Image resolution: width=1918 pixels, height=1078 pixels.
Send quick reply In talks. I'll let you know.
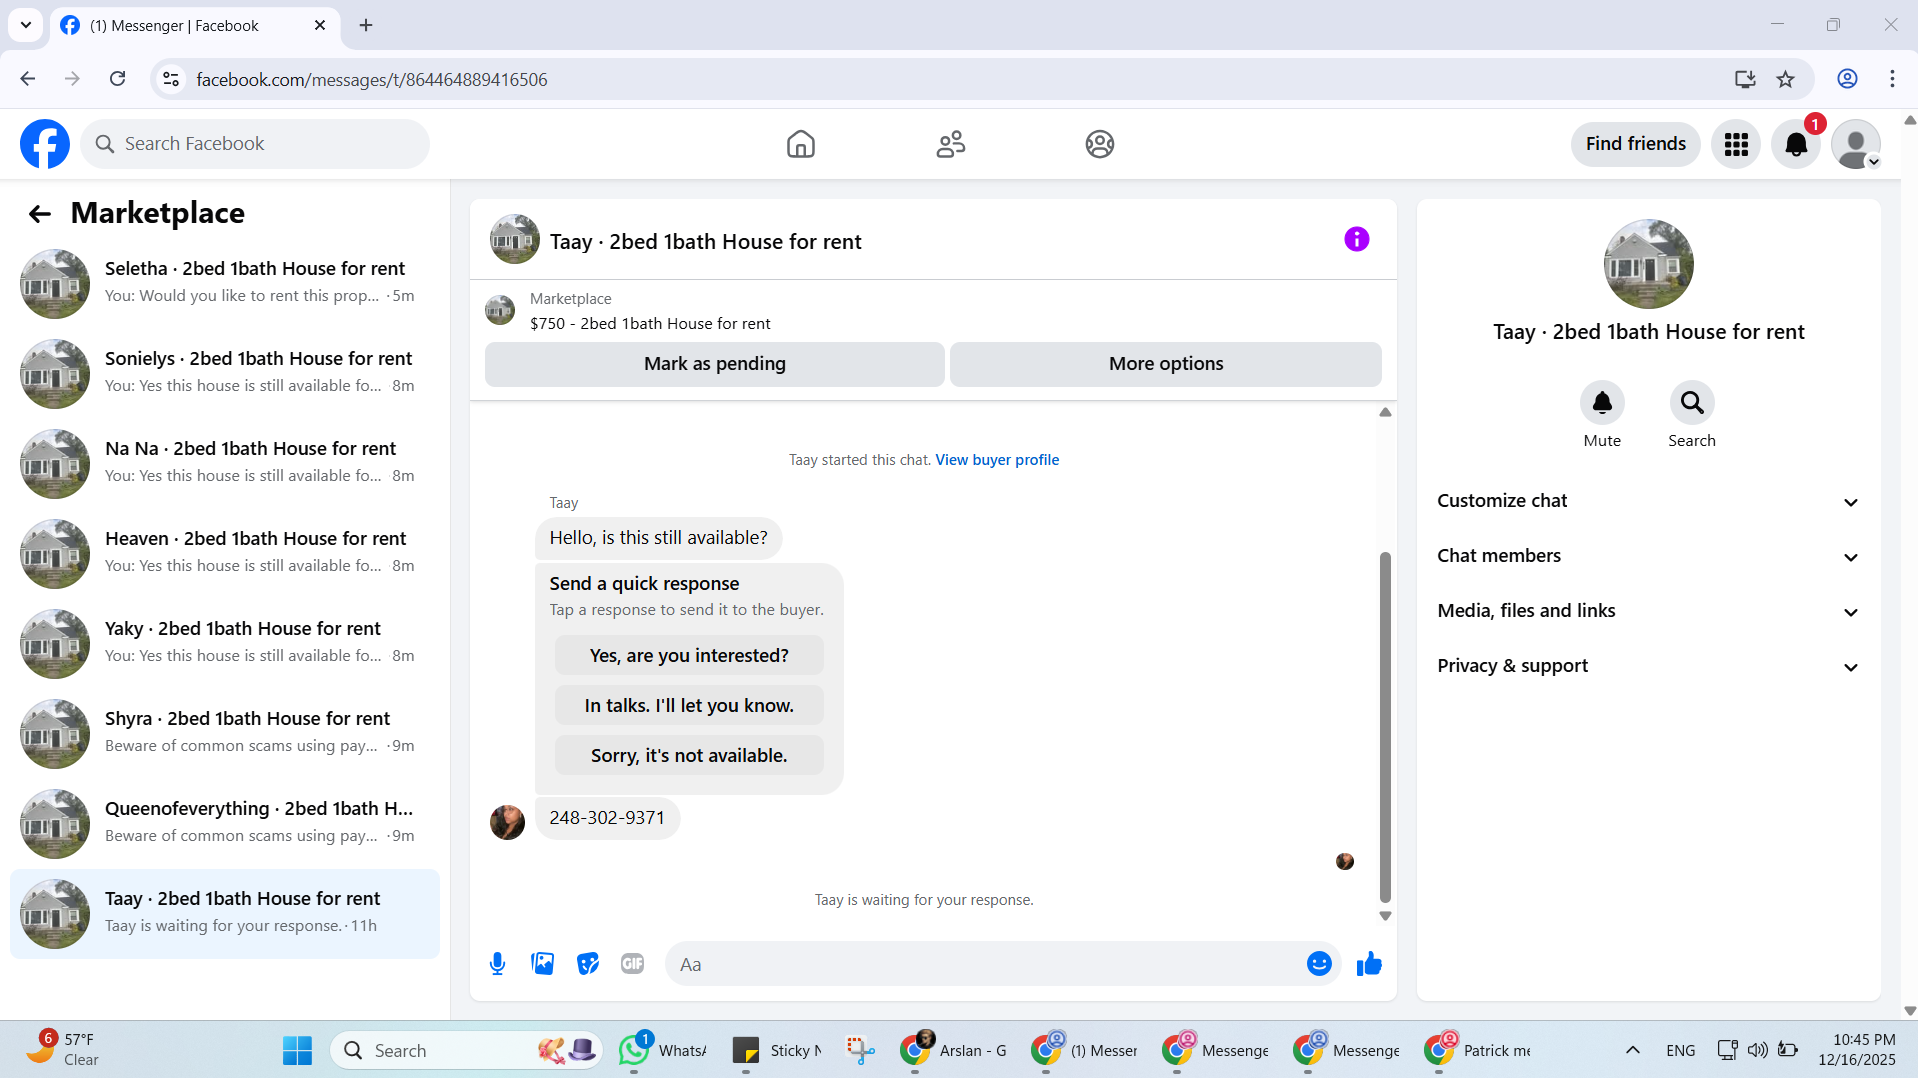click(x=689, y=706)
